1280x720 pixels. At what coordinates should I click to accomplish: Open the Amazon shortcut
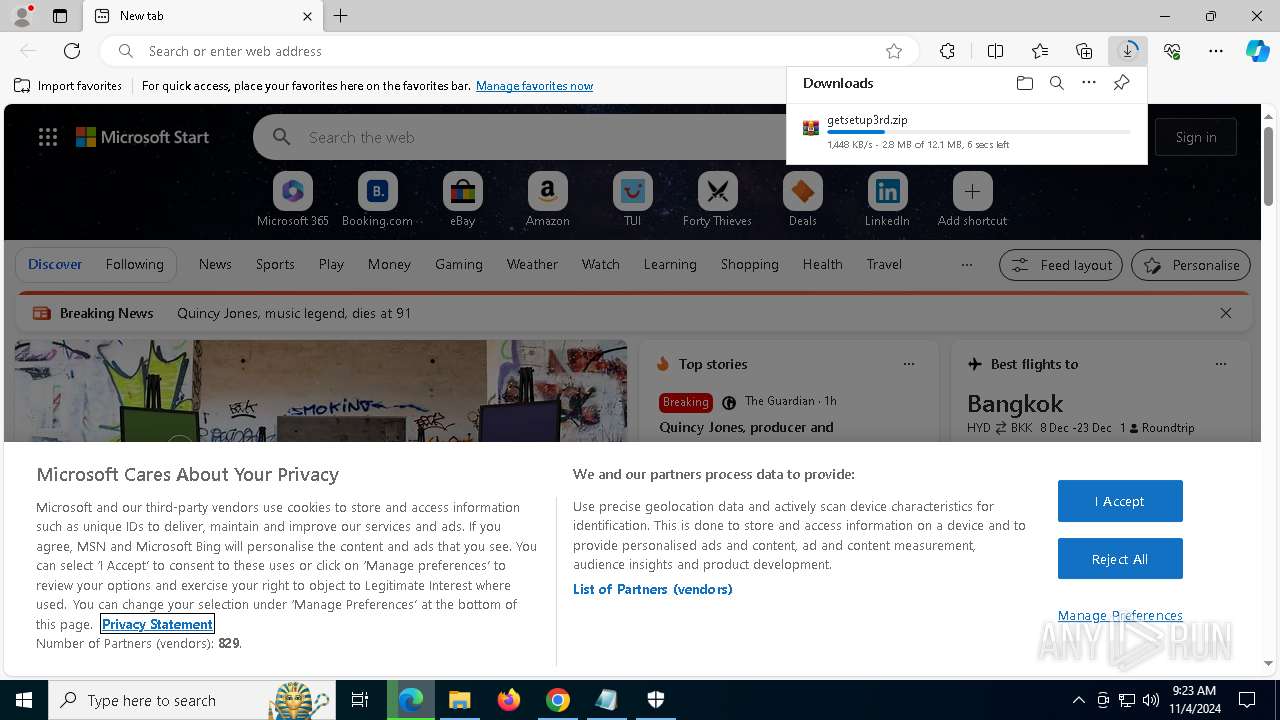pyautogui.click(x=547, y=200)
